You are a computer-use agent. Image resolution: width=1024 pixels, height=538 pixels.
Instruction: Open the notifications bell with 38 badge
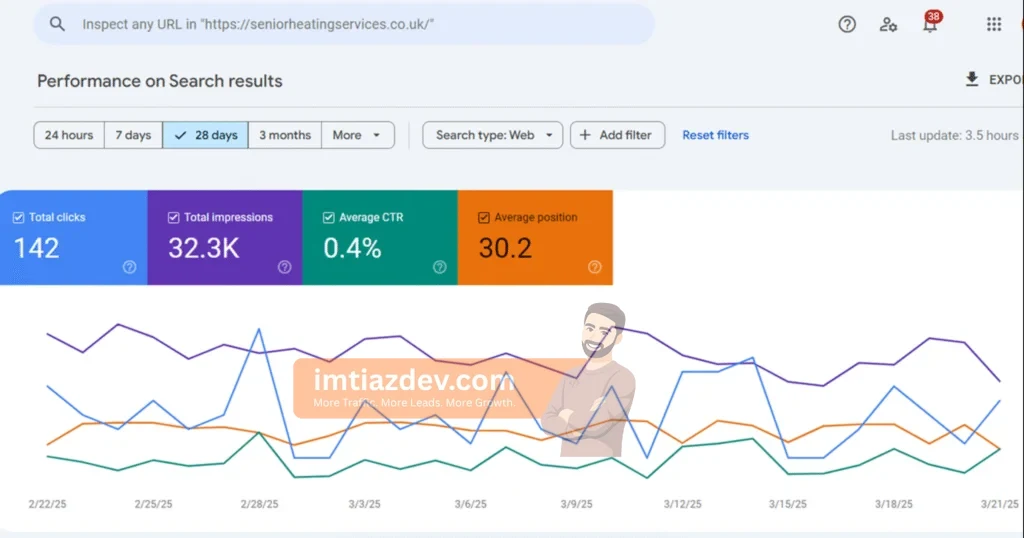930,24
